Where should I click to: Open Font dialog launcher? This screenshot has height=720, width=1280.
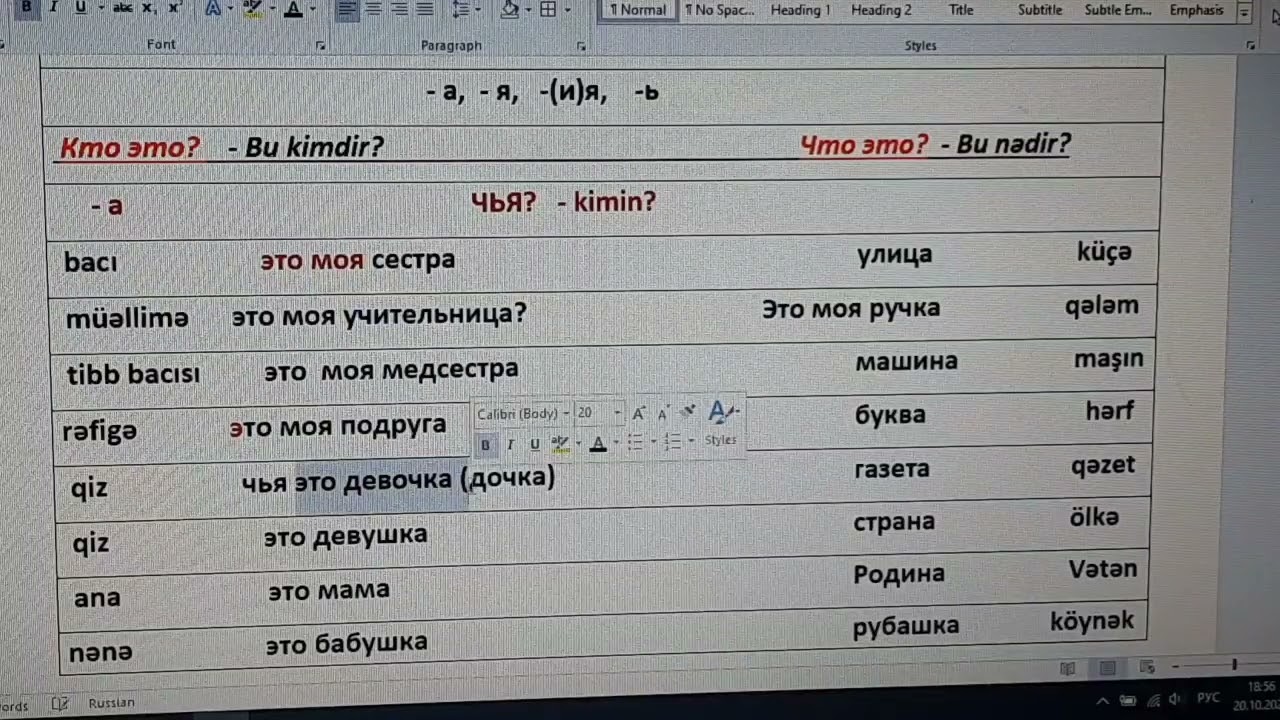click(321, 46)
